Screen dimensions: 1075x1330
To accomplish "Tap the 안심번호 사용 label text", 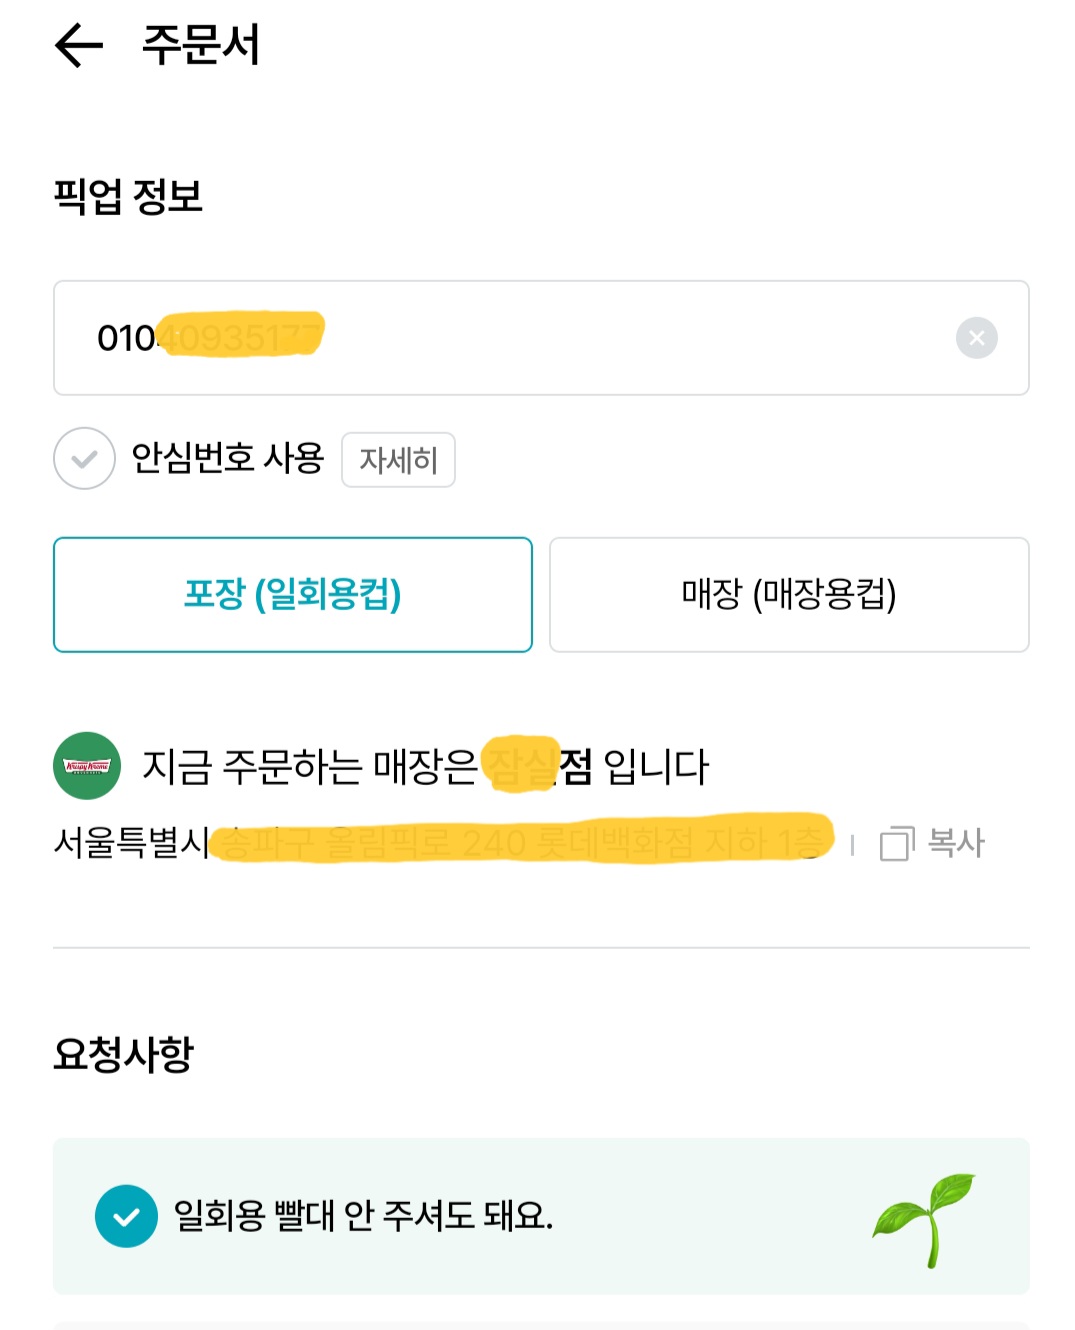I will 228,458.
